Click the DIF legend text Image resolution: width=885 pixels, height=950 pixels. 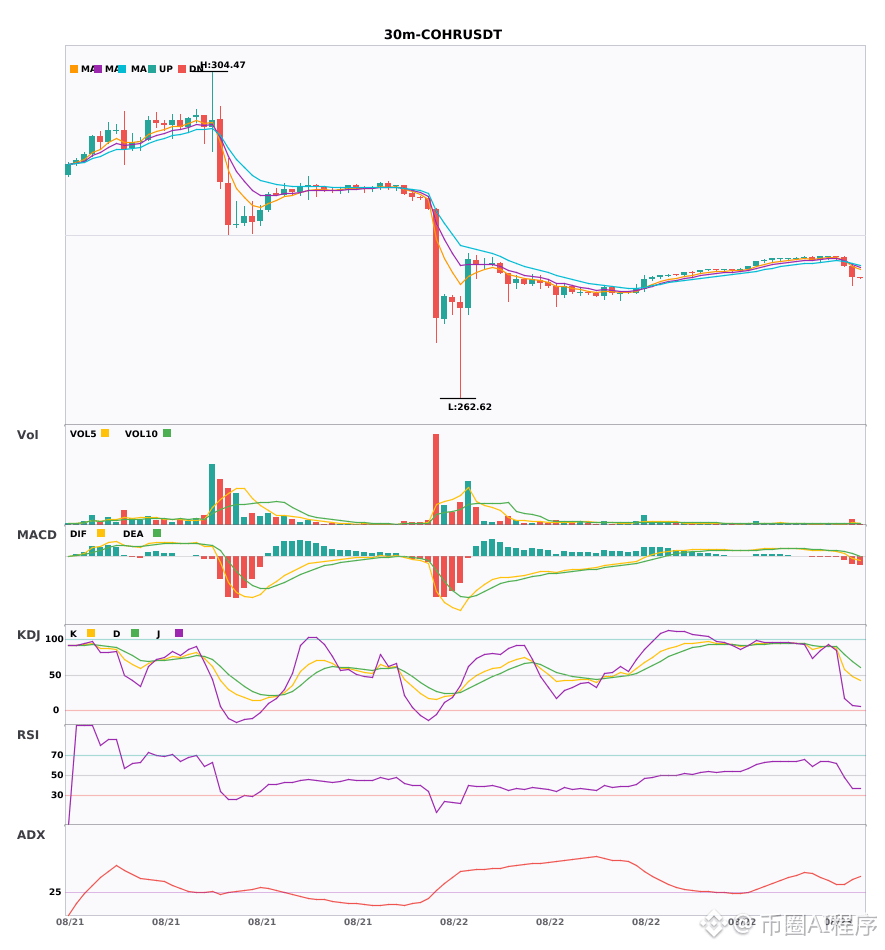pyautogui.click(x=78, y=534)
